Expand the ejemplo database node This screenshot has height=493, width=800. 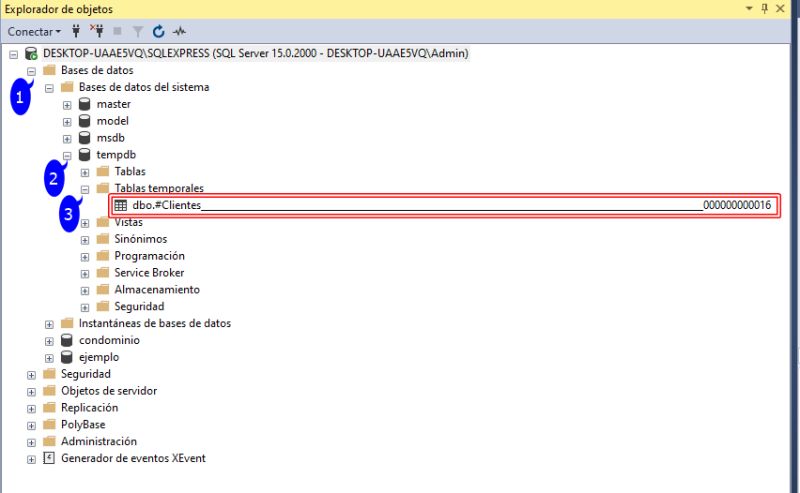click(49, 358)
